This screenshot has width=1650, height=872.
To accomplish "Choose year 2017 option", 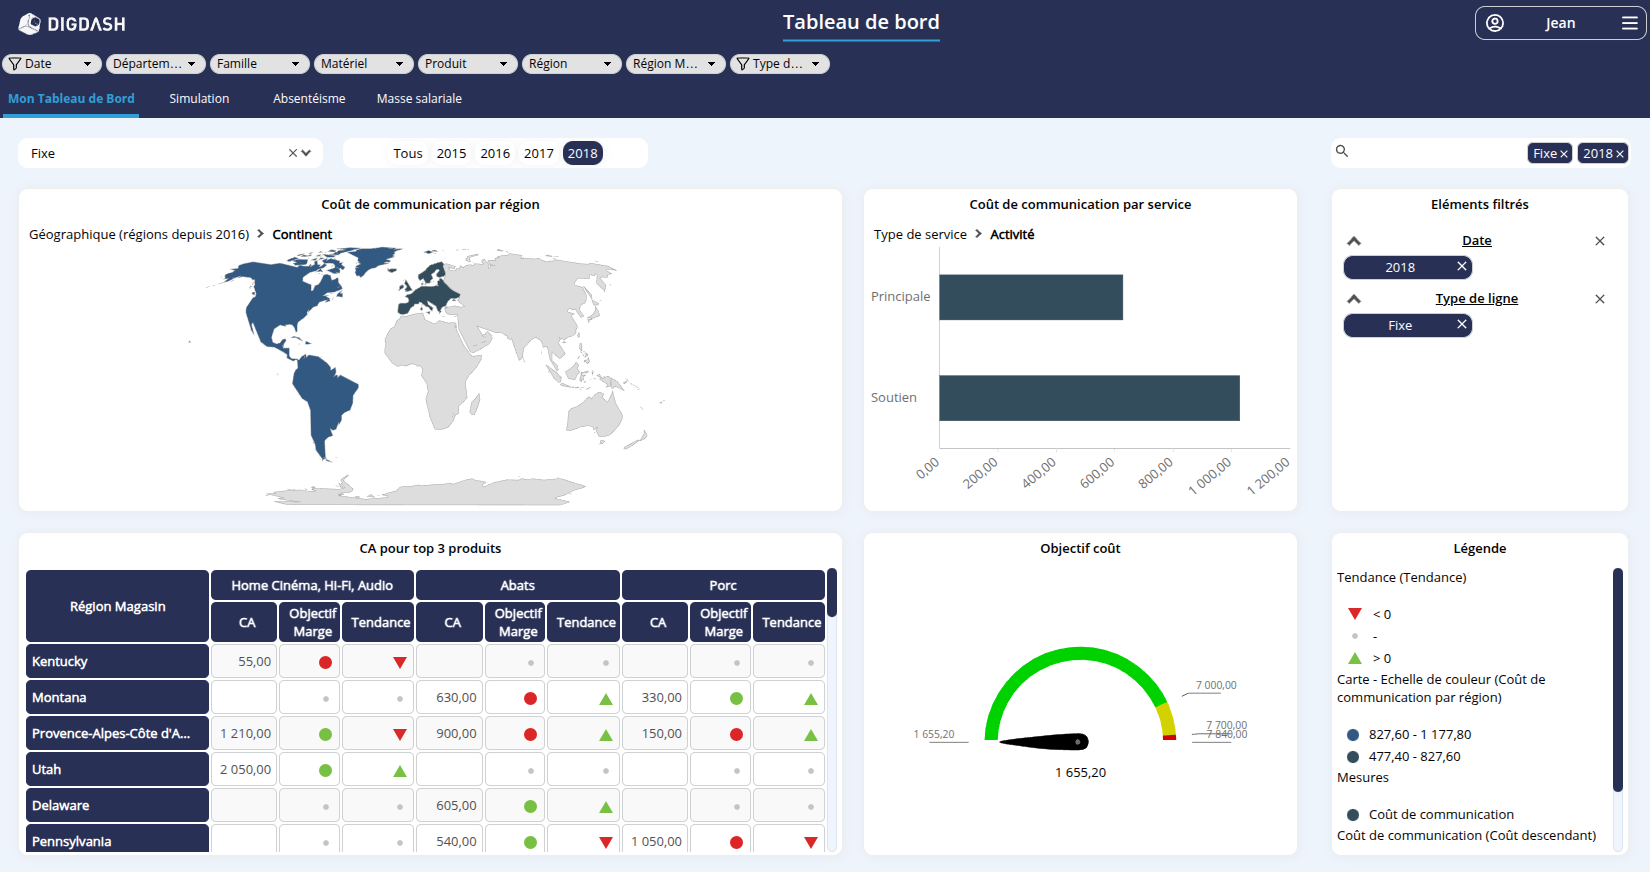I will point(538,153).
